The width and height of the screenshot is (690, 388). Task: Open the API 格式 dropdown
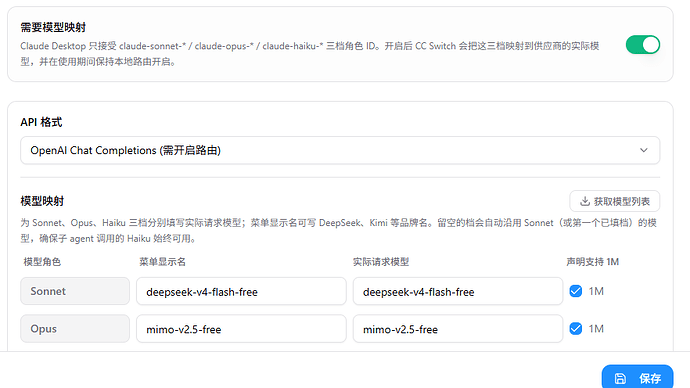(x=340, y=150)
